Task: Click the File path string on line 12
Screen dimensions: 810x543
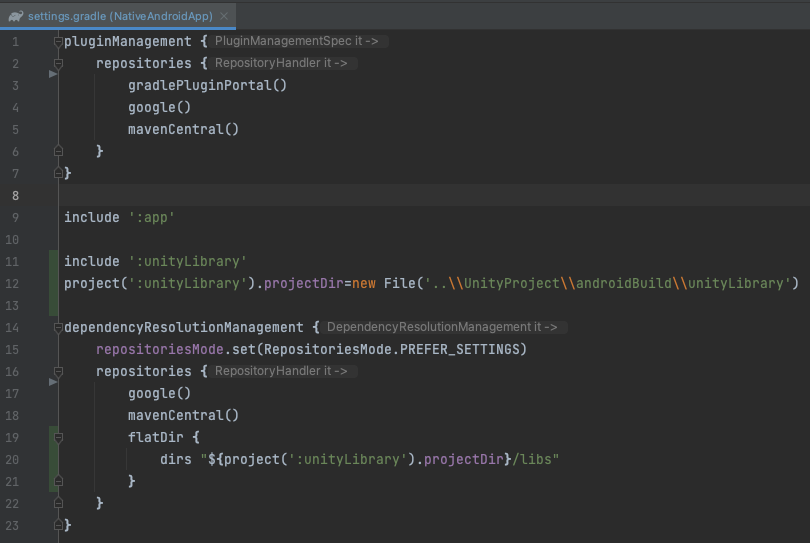Action: (608, 284)
